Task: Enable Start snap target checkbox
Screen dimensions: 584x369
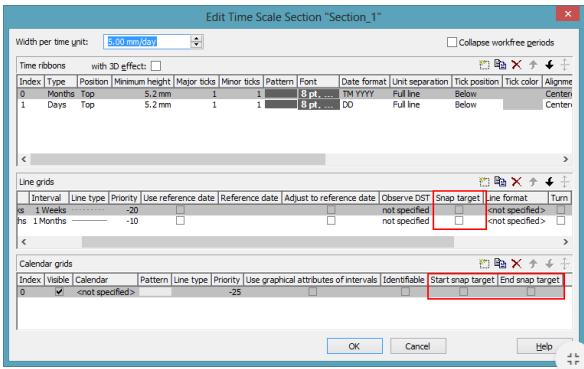Action: [463, 292]
